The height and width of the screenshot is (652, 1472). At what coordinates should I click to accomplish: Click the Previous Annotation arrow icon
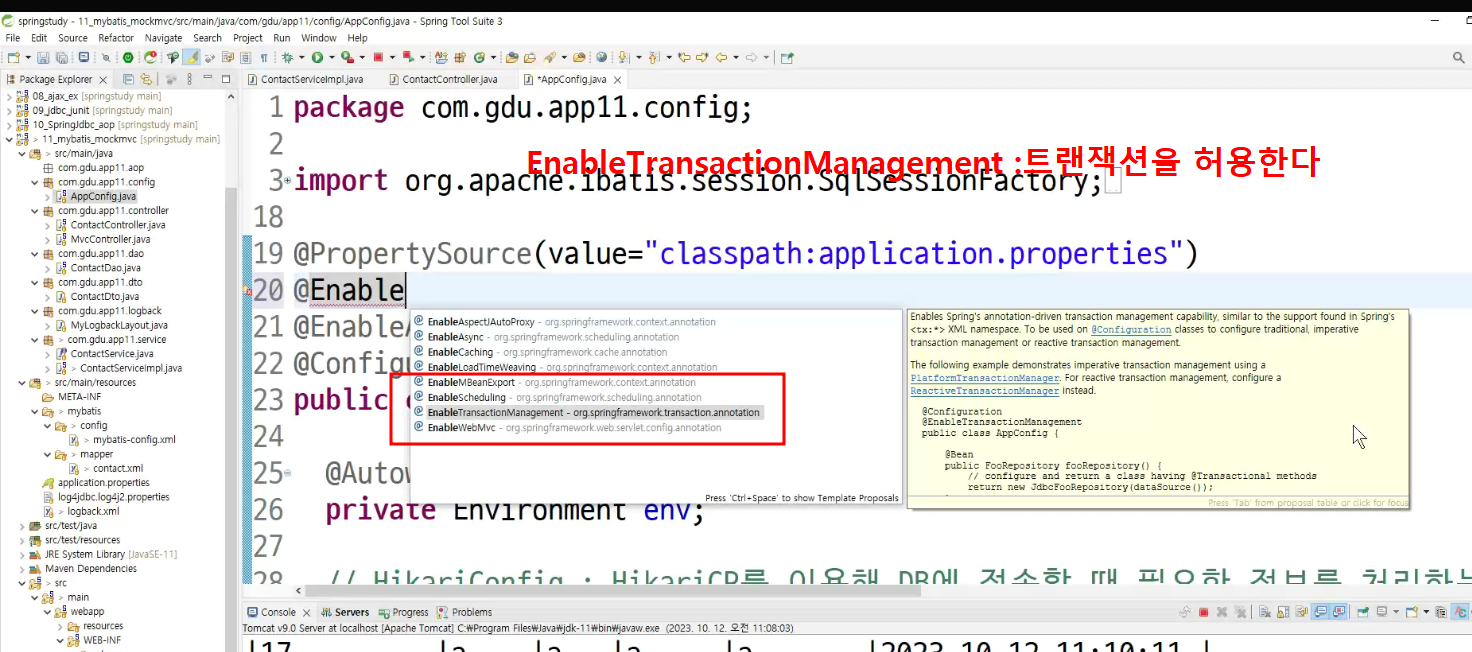(654, 58)
